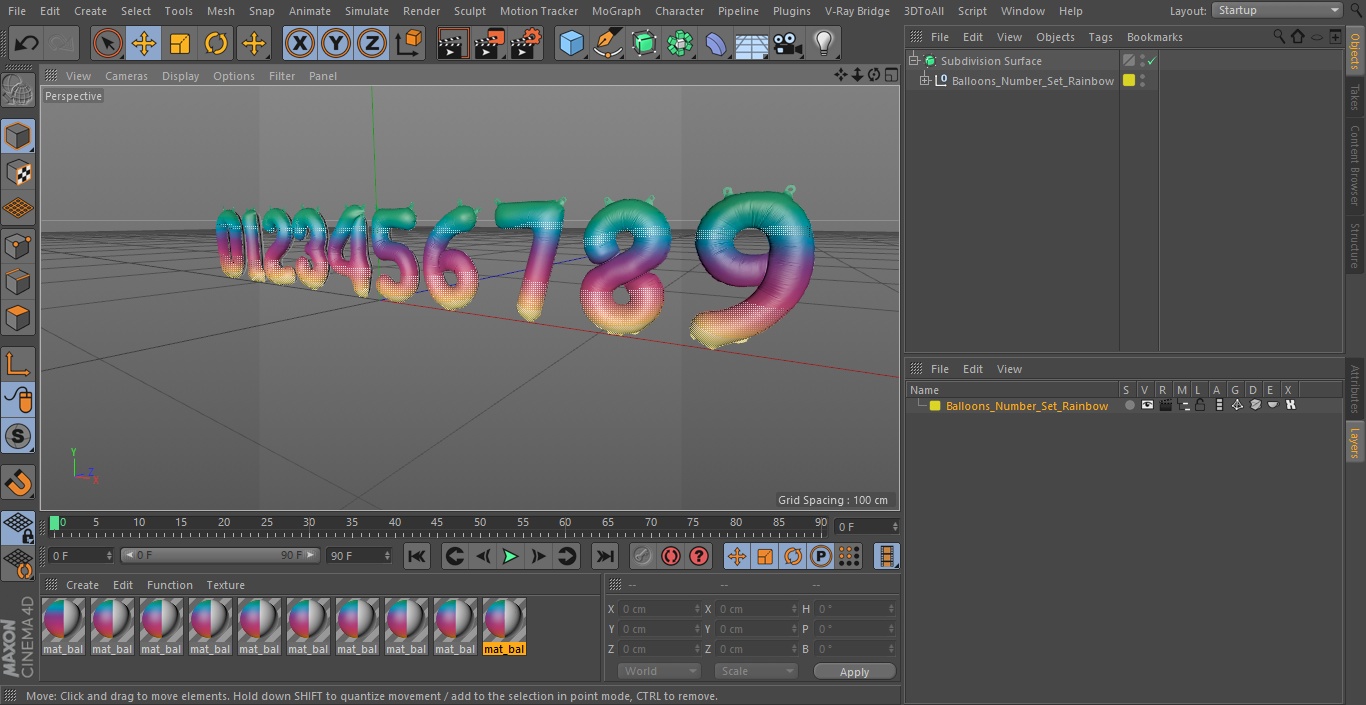The height and width of the screenshot is (705, 1366).
Task: Open the Spline pen tool
Action: (x=608, y=44)
